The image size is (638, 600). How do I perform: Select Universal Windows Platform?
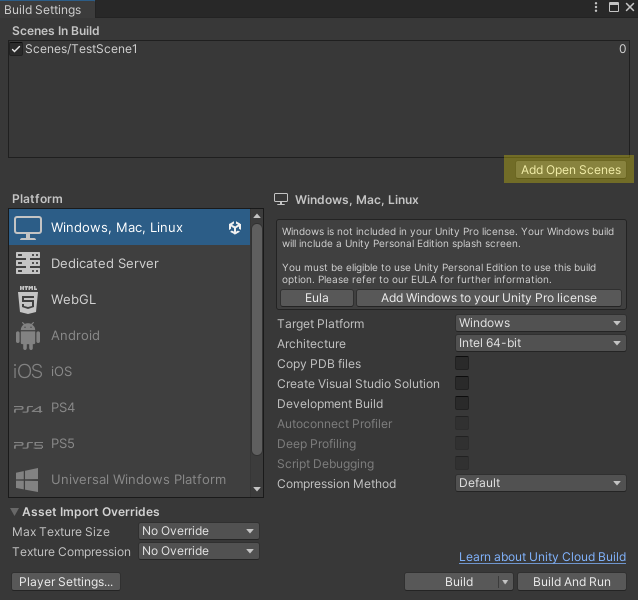click(129, 479)
